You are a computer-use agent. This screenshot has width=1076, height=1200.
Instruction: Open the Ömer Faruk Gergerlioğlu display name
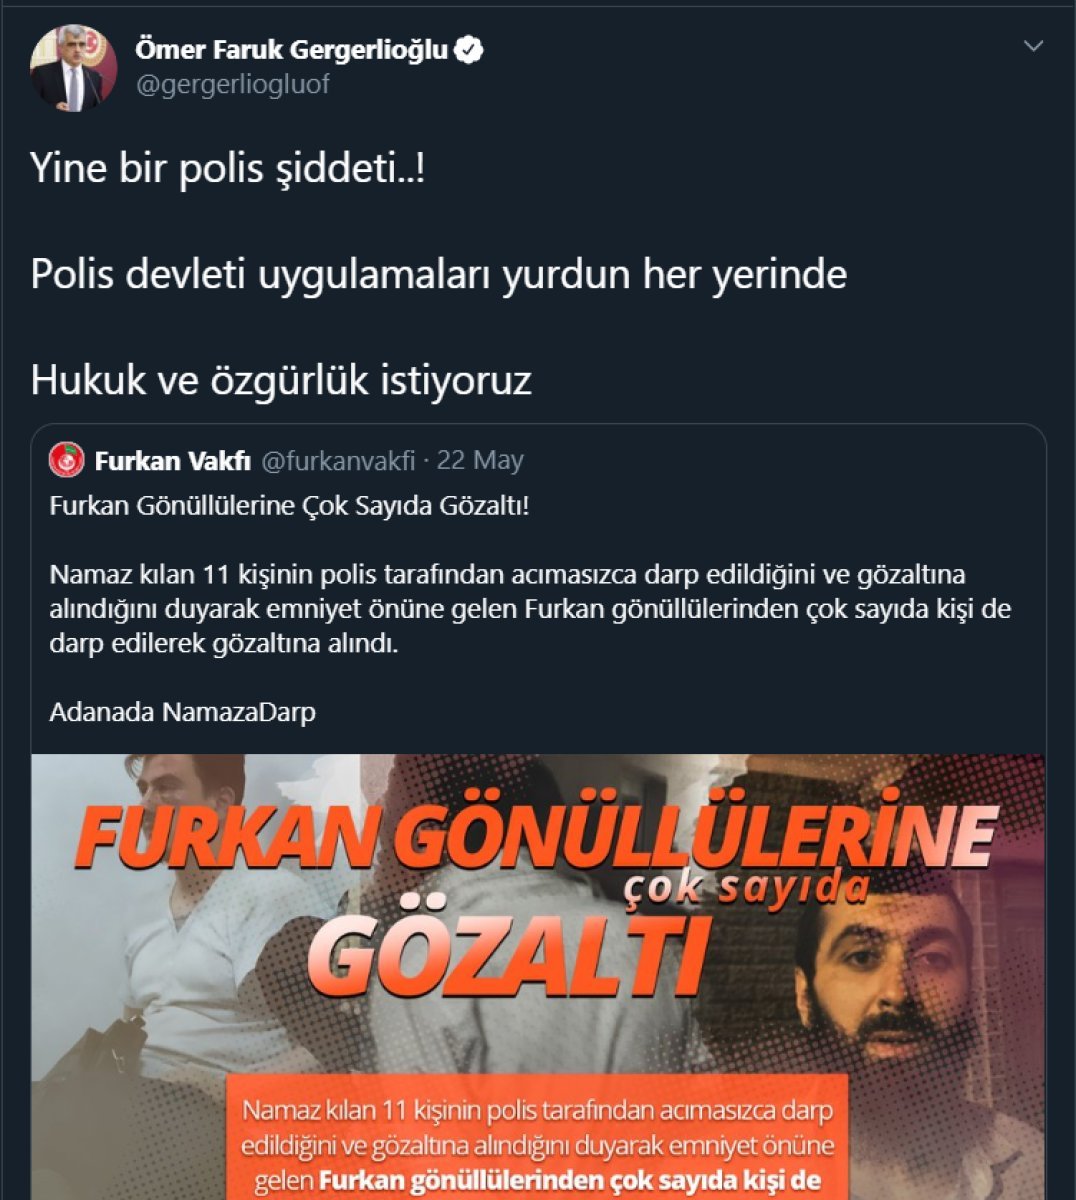[x=291, y=50]
